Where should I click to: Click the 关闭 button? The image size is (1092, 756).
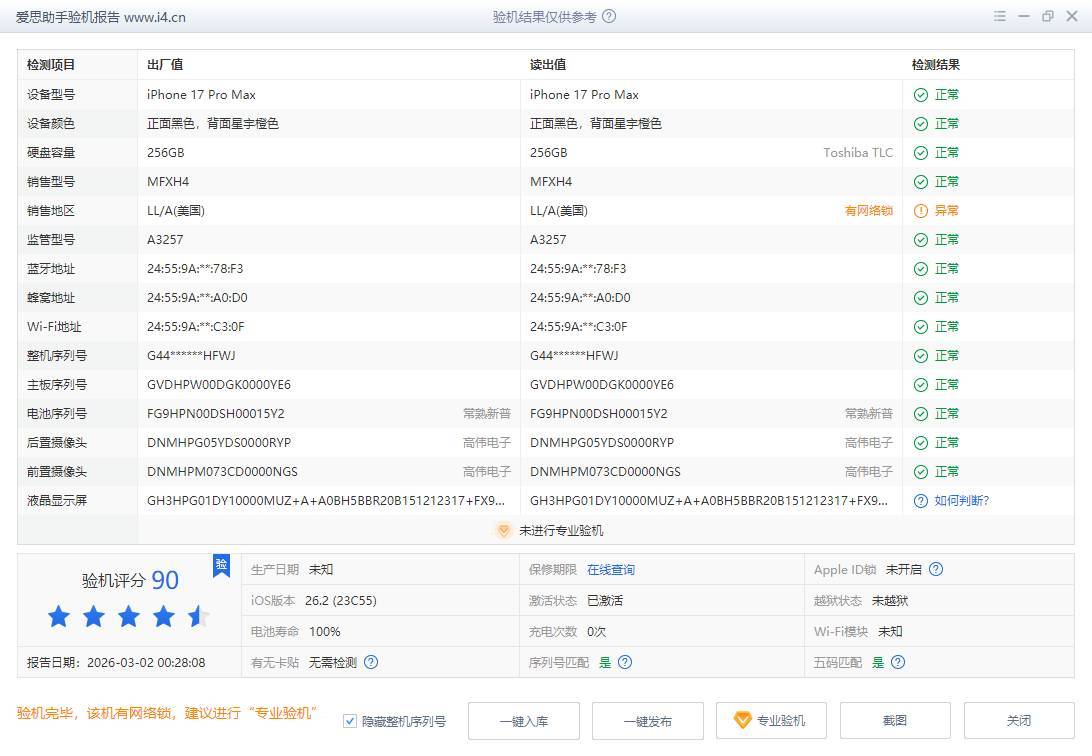click(x=1018, y=721)
